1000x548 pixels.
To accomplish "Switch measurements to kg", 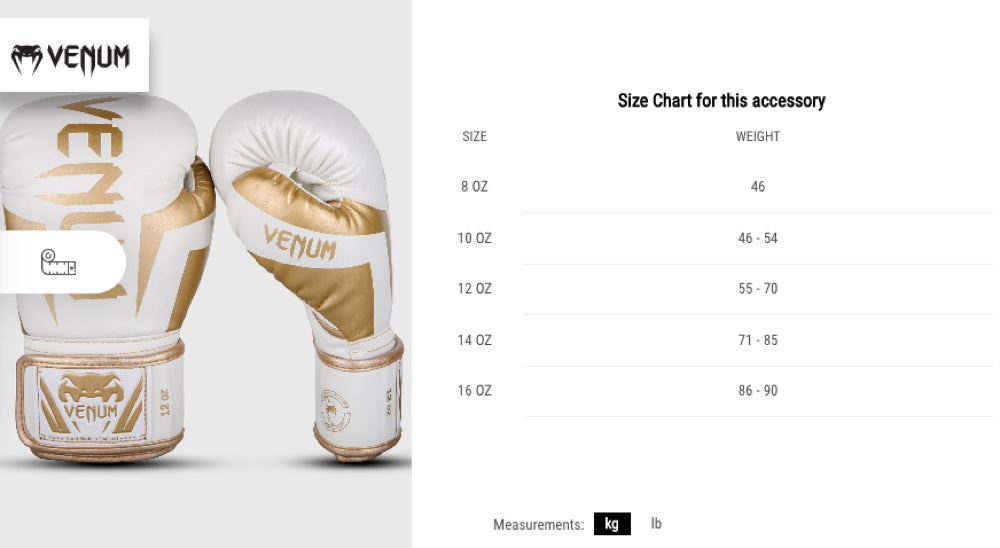I will click(612, 524).
